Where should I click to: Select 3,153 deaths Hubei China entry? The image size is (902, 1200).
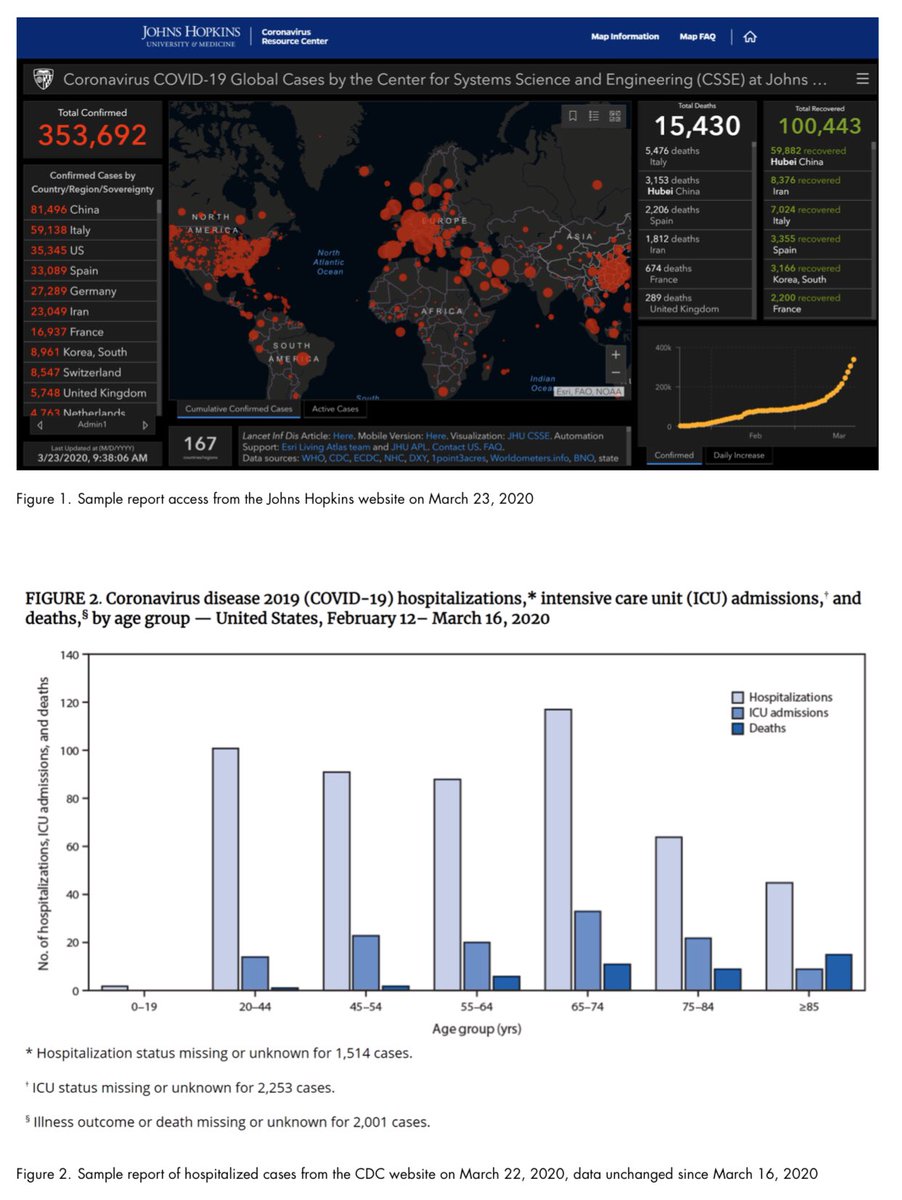695,185
